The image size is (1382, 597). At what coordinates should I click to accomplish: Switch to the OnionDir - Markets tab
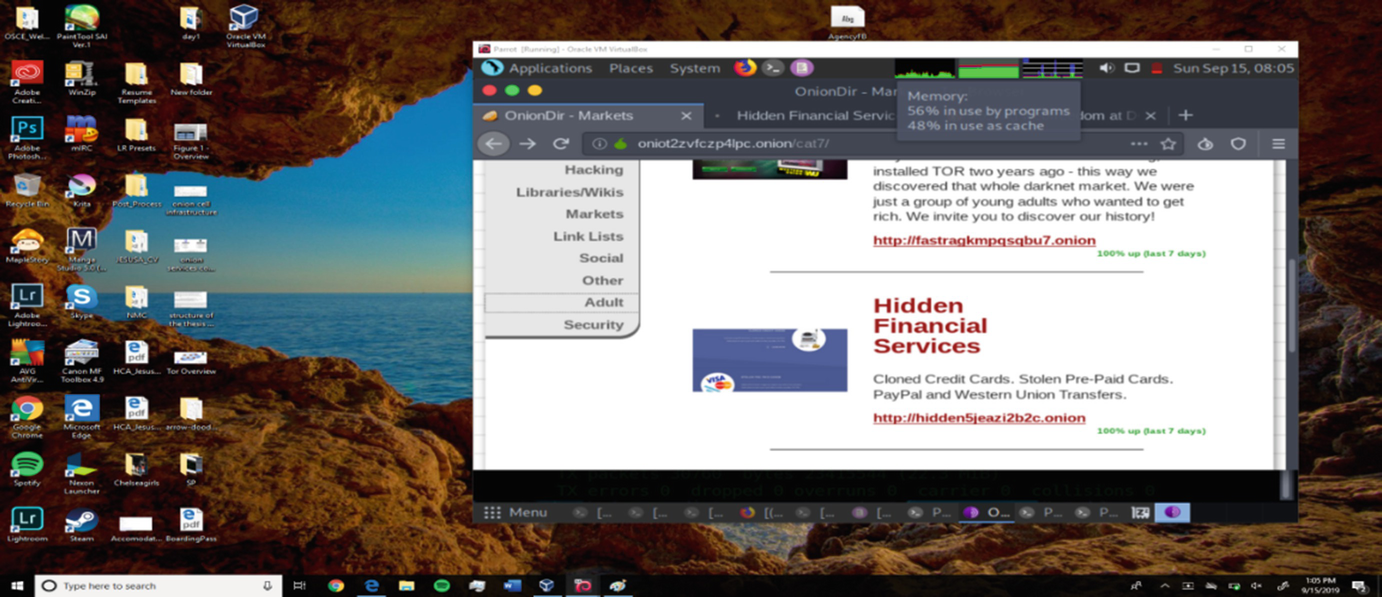588,116
